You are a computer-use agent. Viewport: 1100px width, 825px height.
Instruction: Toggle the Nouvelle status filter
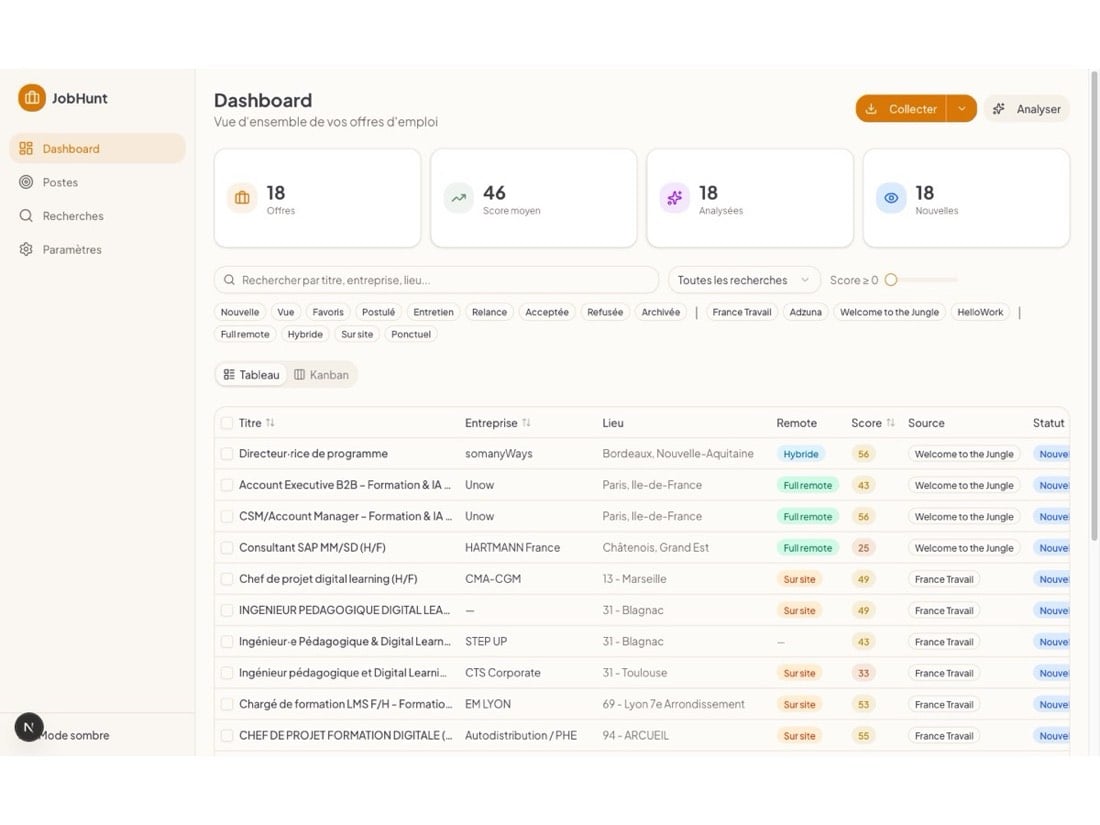240,312
